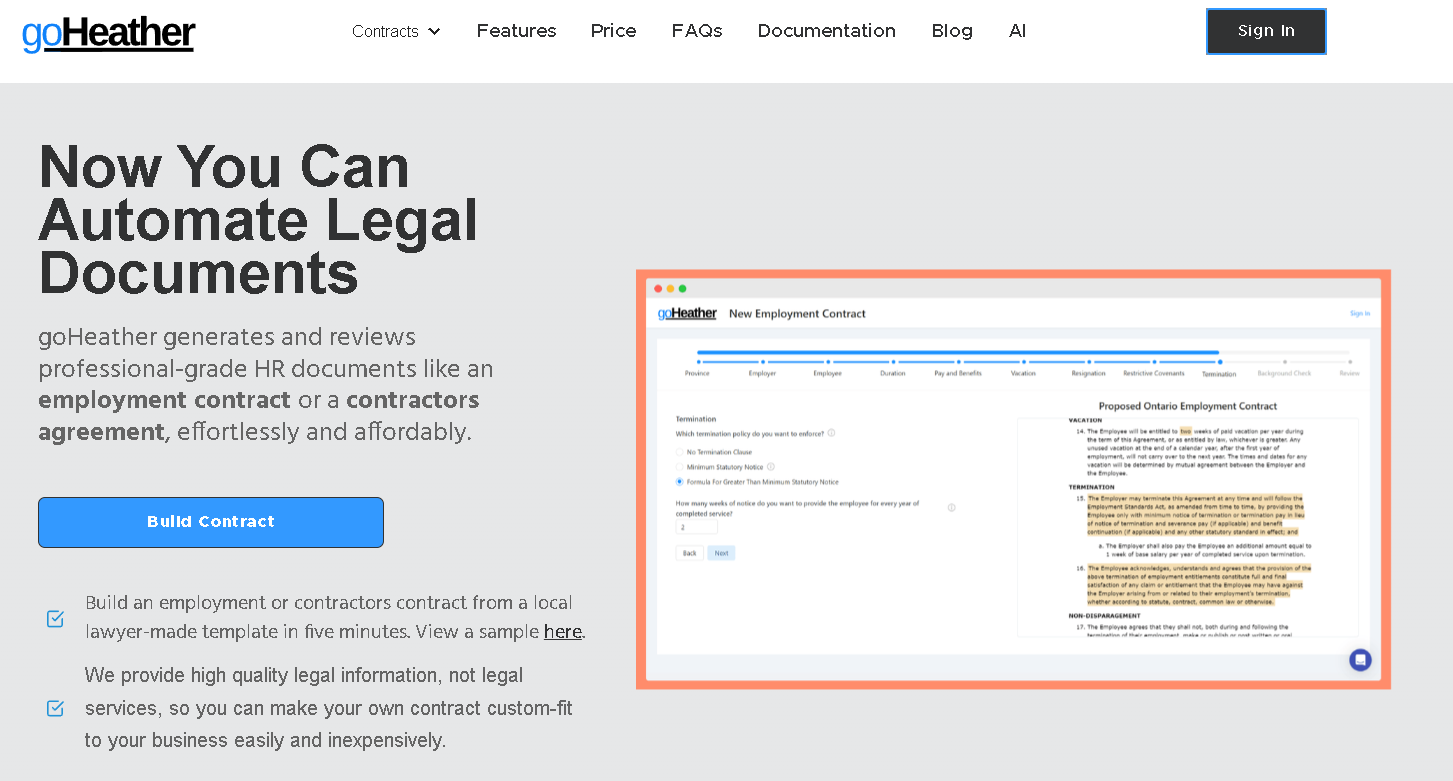Open the chat bubble icon
The height and width of the screenshot is (781, 1453).
1360,660
